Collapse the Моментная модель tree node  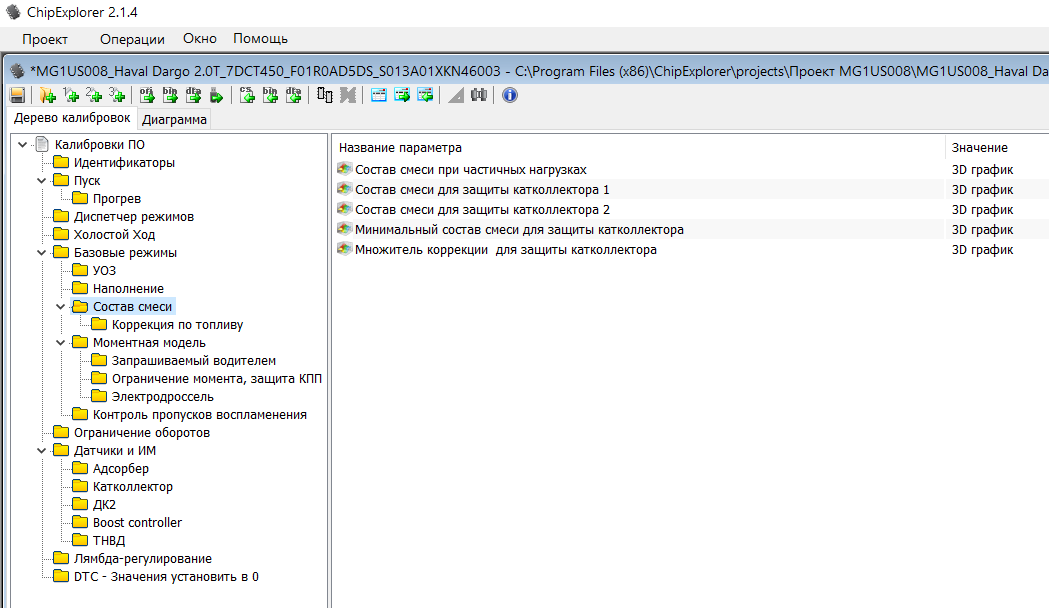(x=60, y=343)
